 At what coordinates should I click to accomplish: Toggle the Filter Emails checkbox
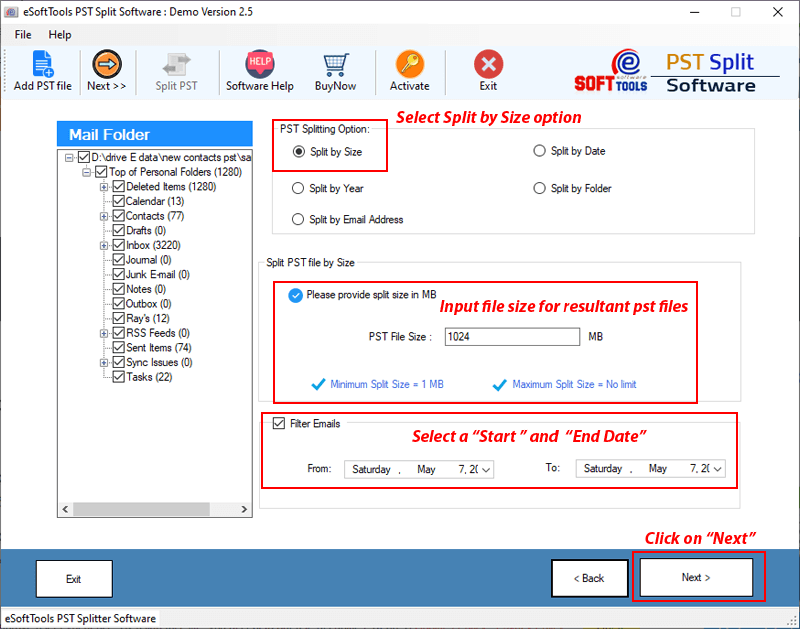click(279, 424)
